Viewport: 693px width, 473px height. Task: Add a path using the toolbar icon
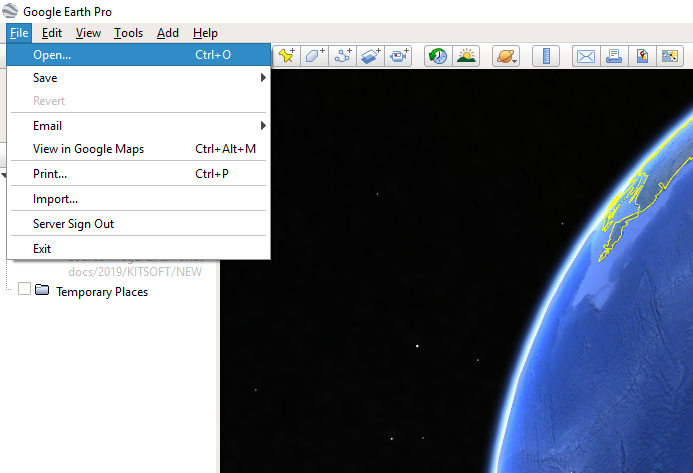[343, 56]
